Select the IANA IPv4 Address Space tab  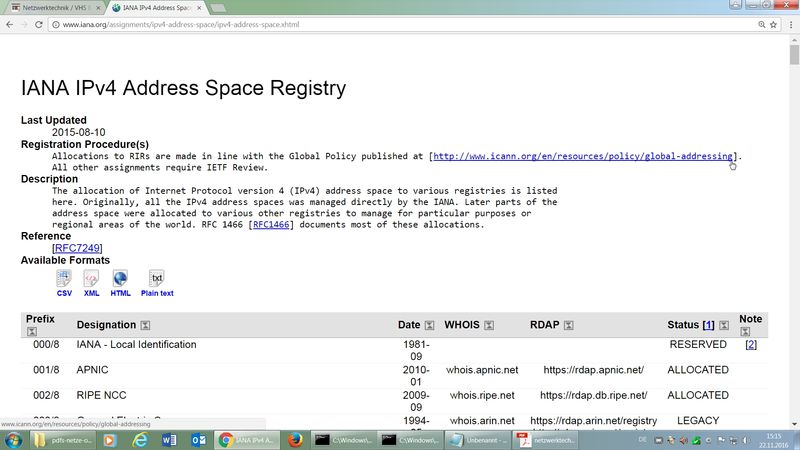(x=156, y=8)
